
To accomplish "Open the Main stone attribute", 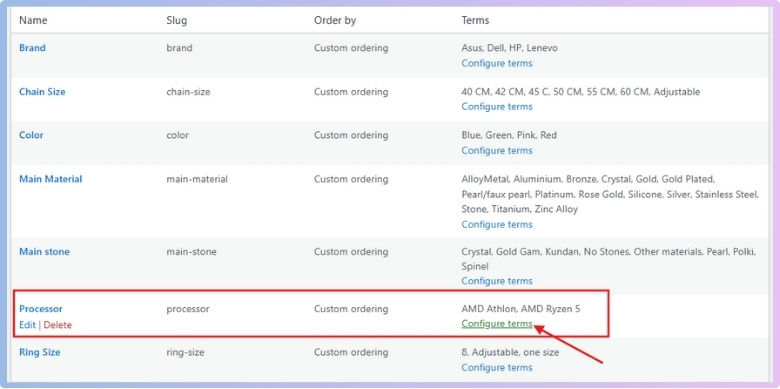I will click(44, 252).
